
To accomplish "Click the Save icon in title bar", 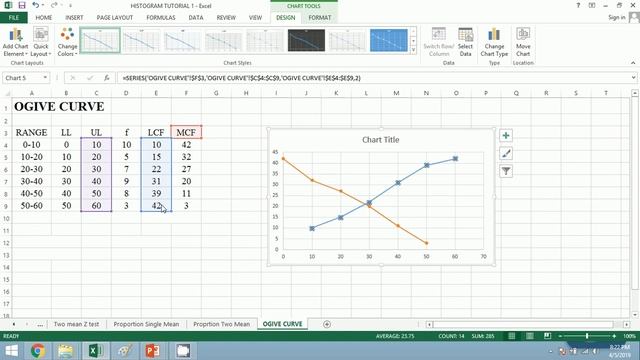I will coord(22,5).
